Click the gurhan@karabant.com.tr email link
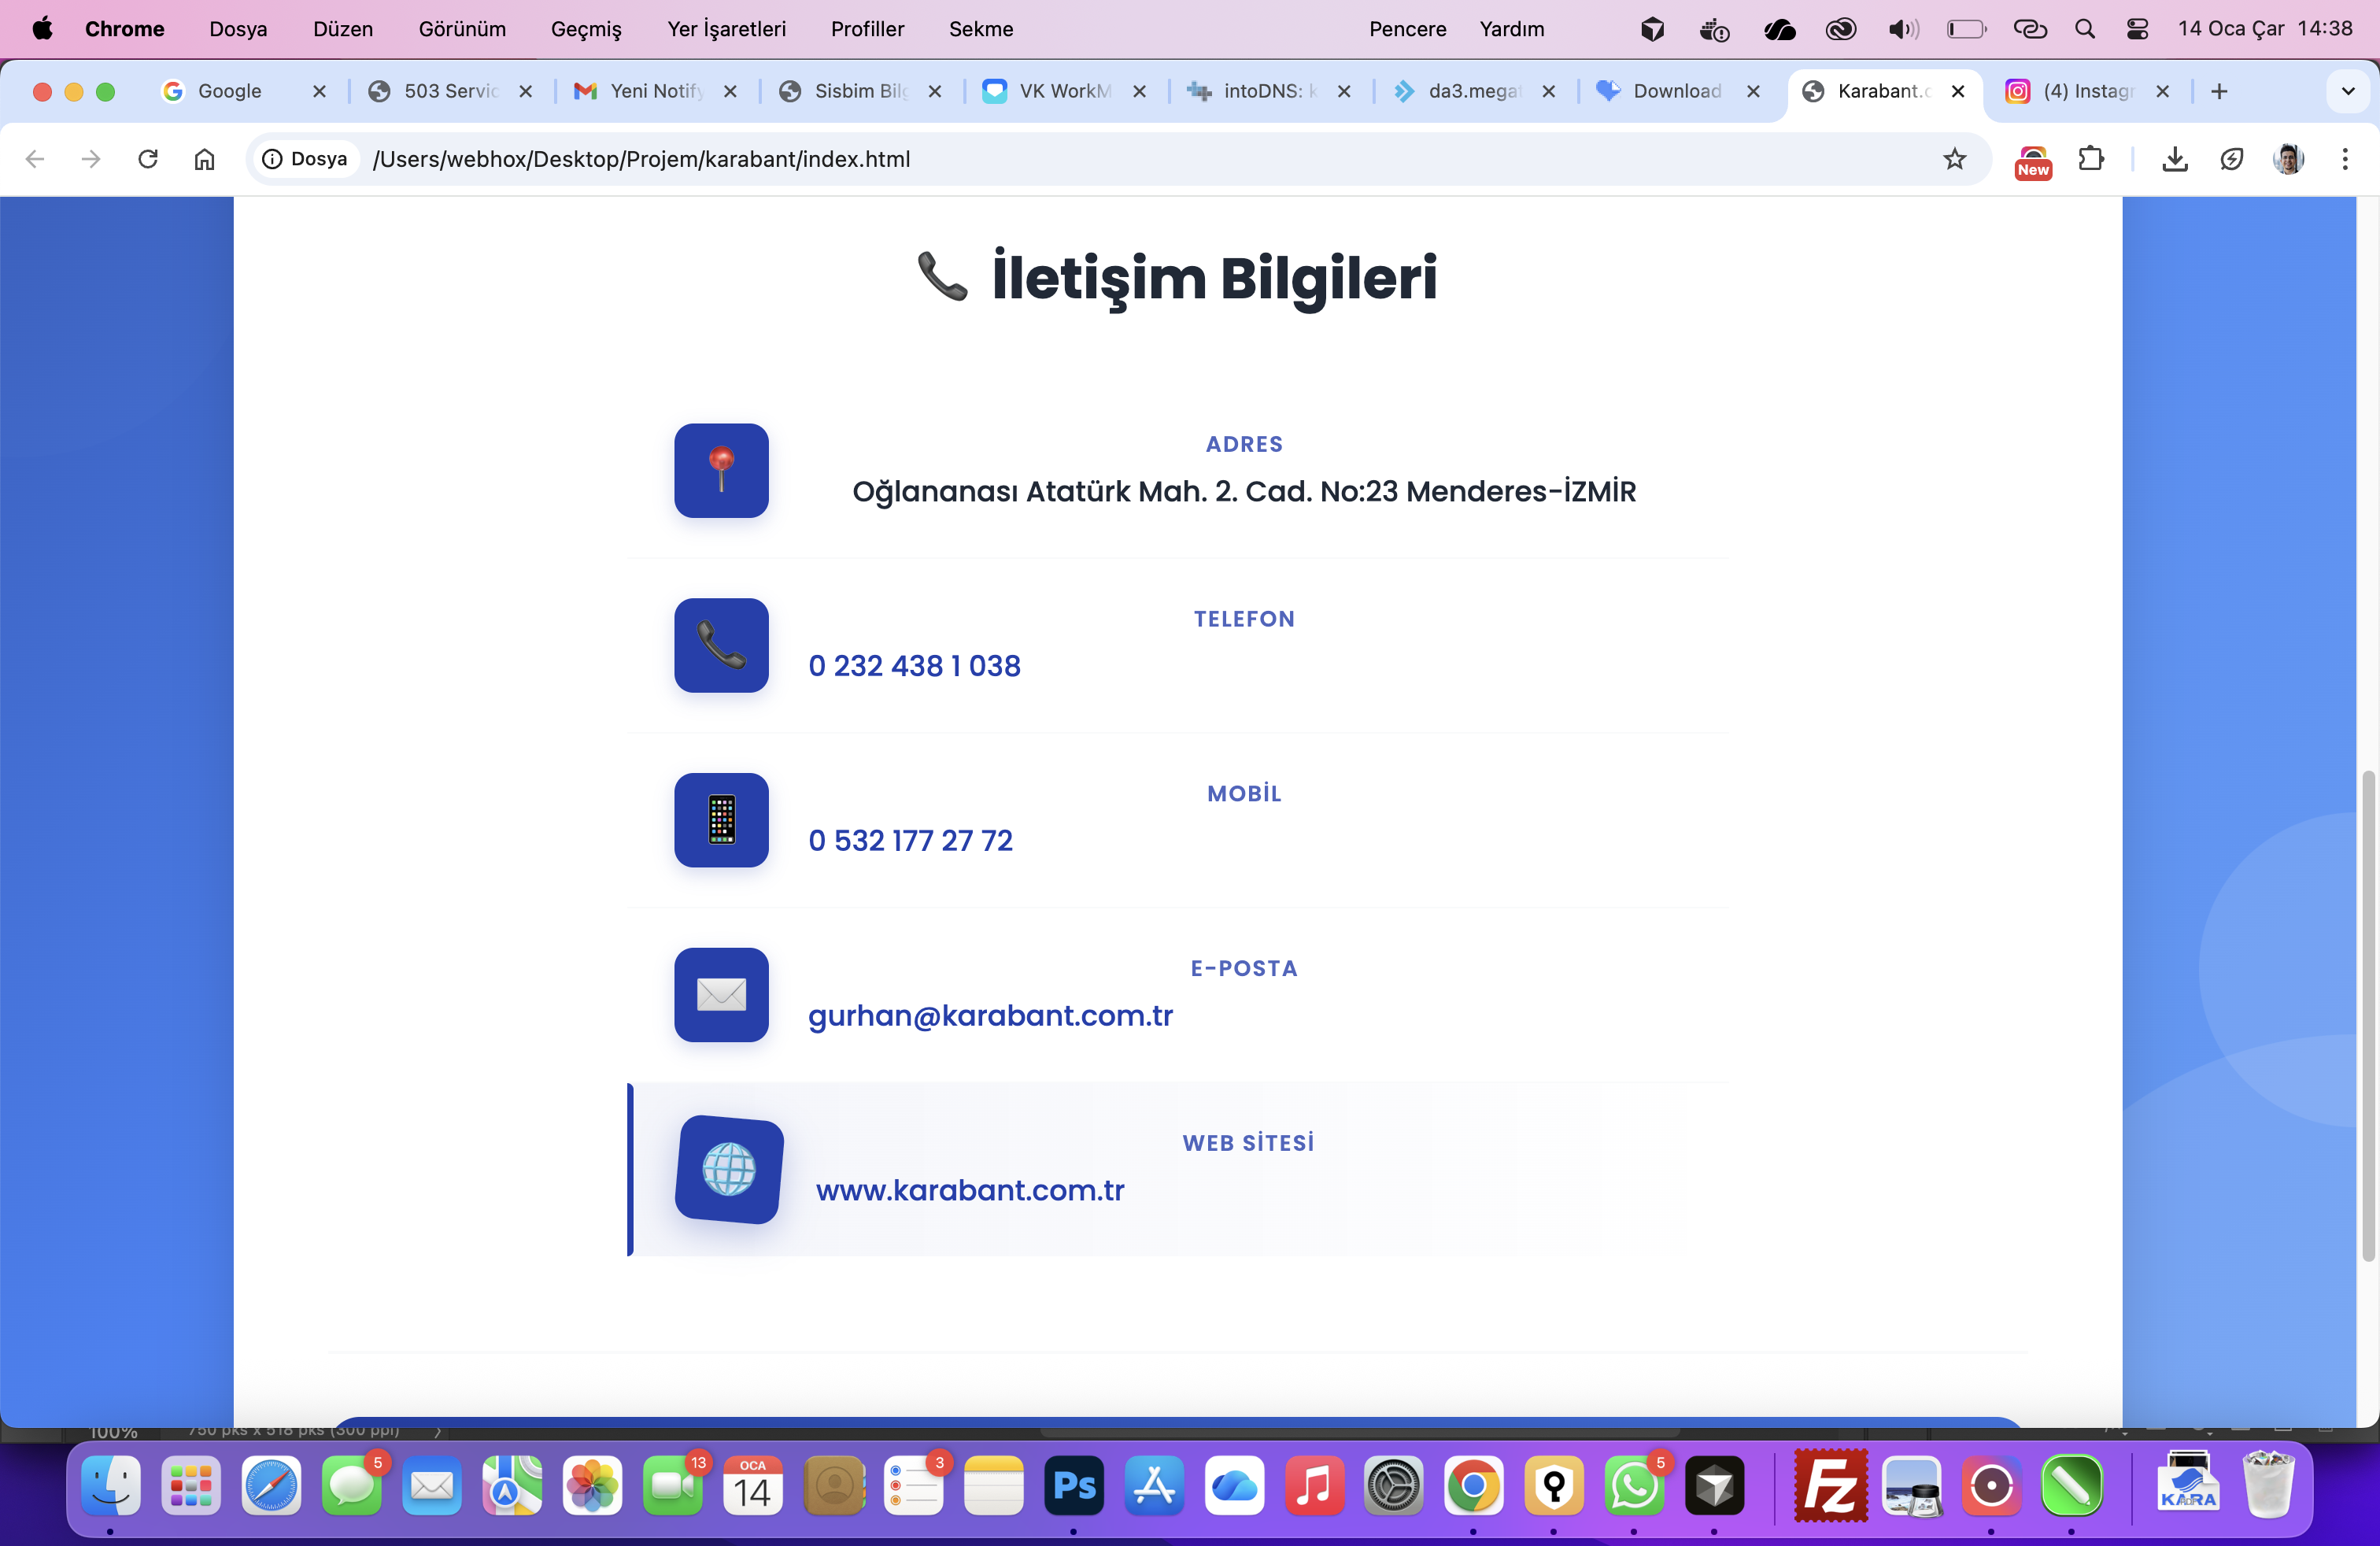This screenshot has height=1546, width=2380. point(990,1016)
